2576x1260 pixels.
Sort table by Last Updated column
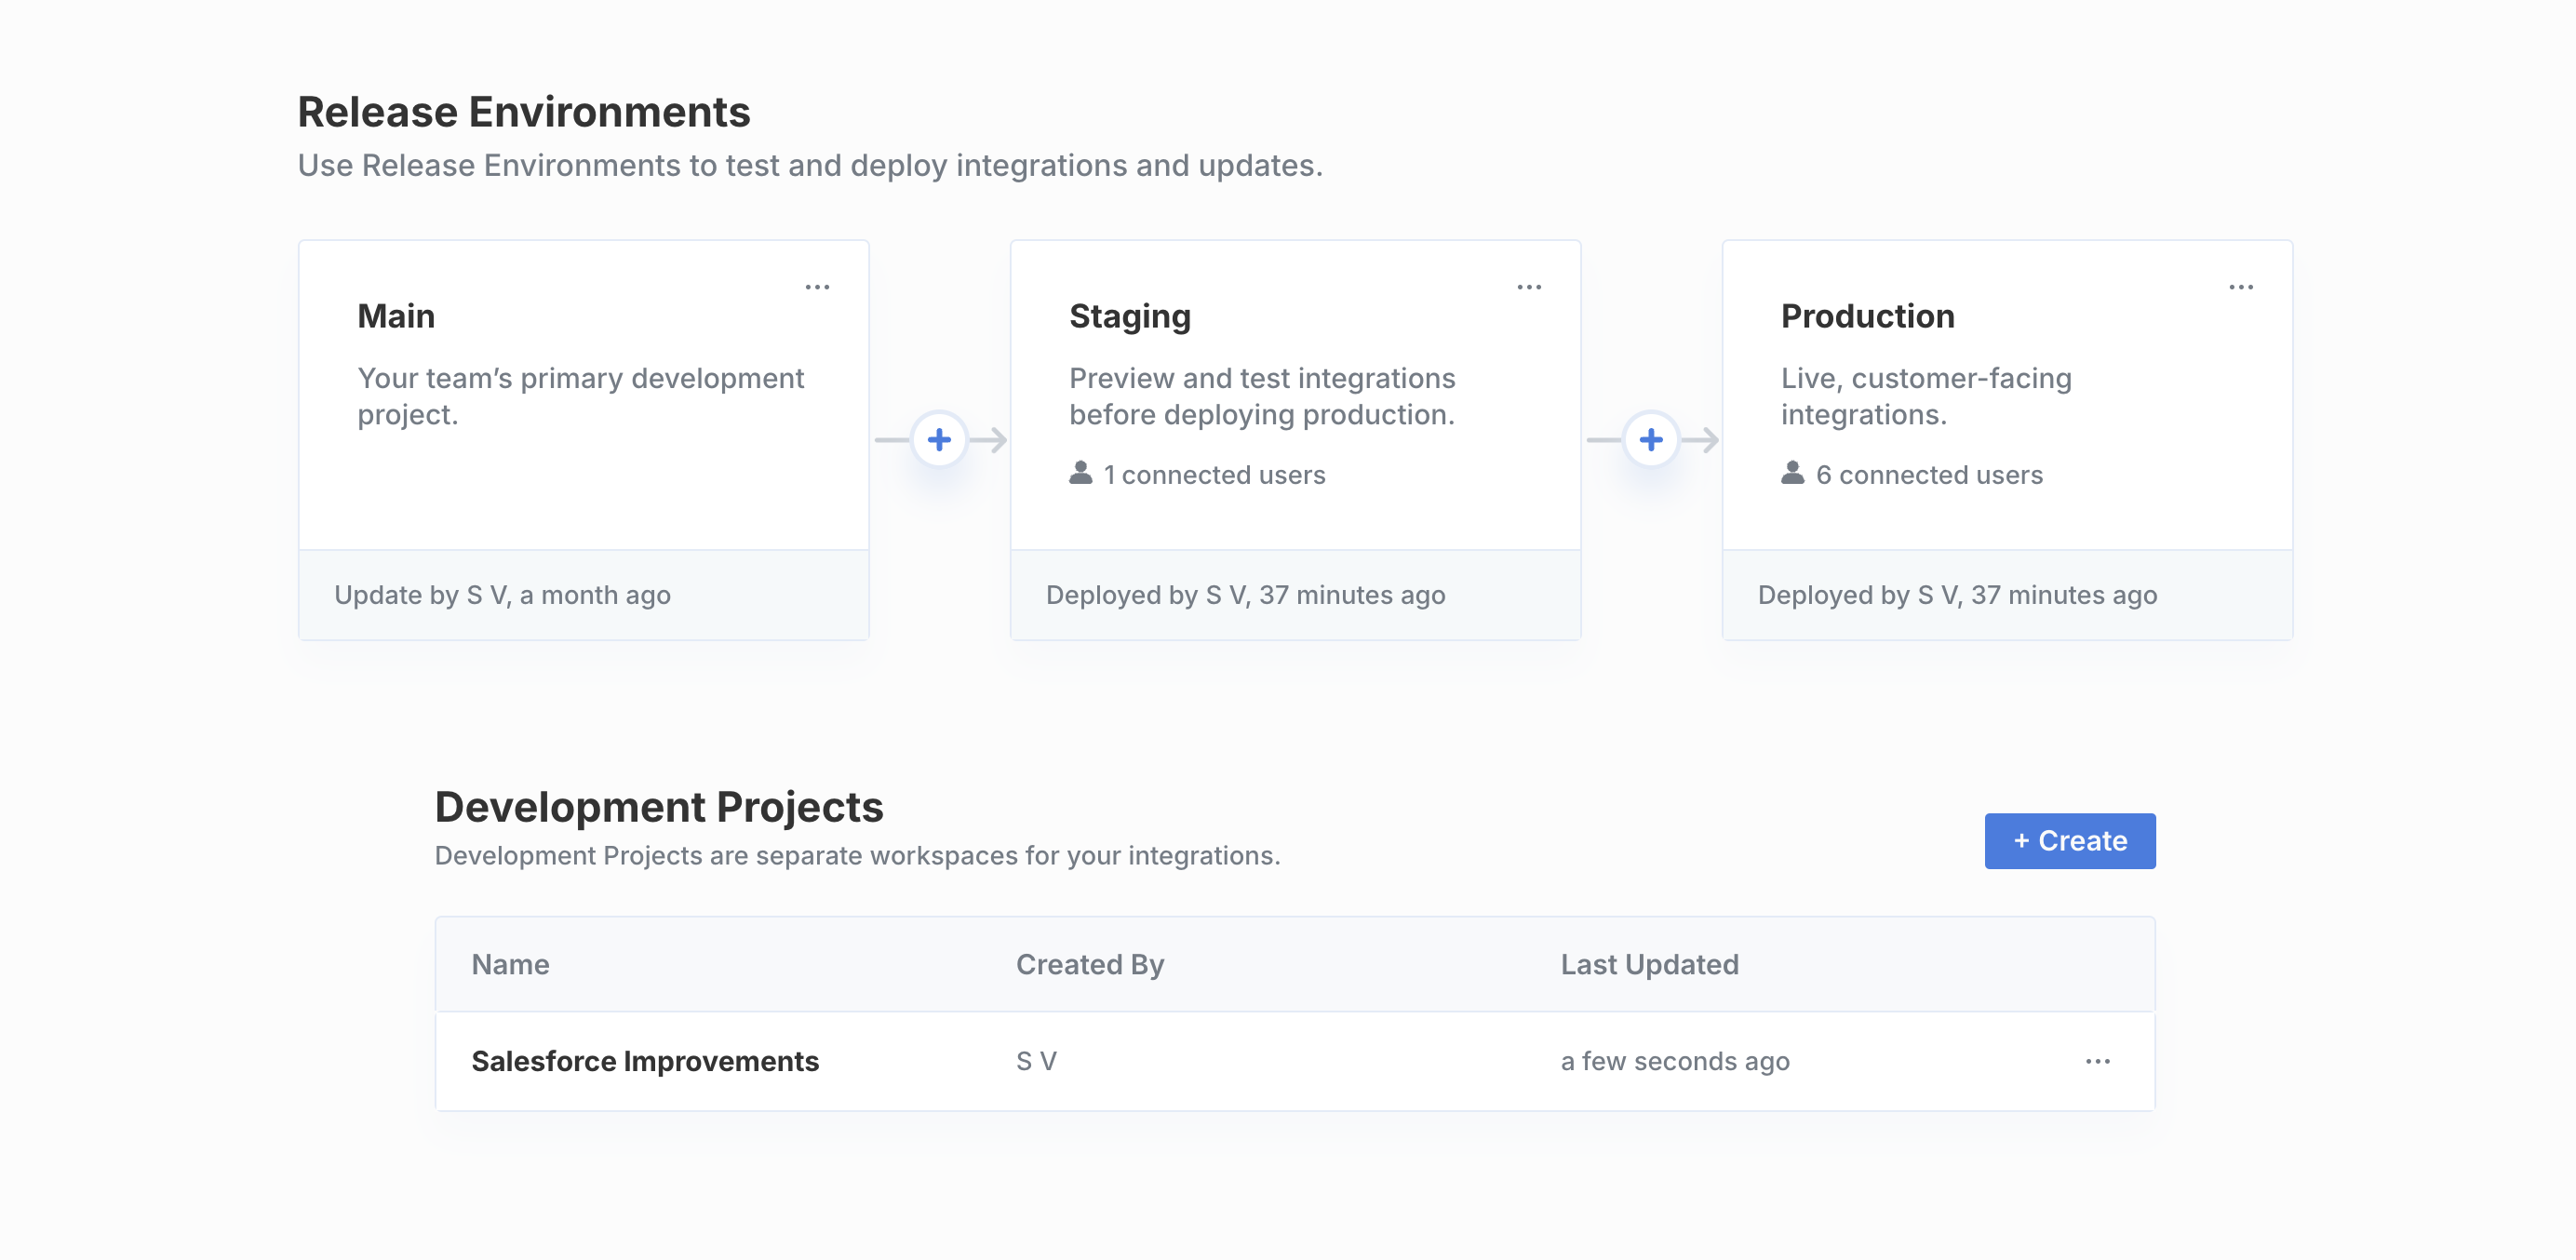[1649, 964]
